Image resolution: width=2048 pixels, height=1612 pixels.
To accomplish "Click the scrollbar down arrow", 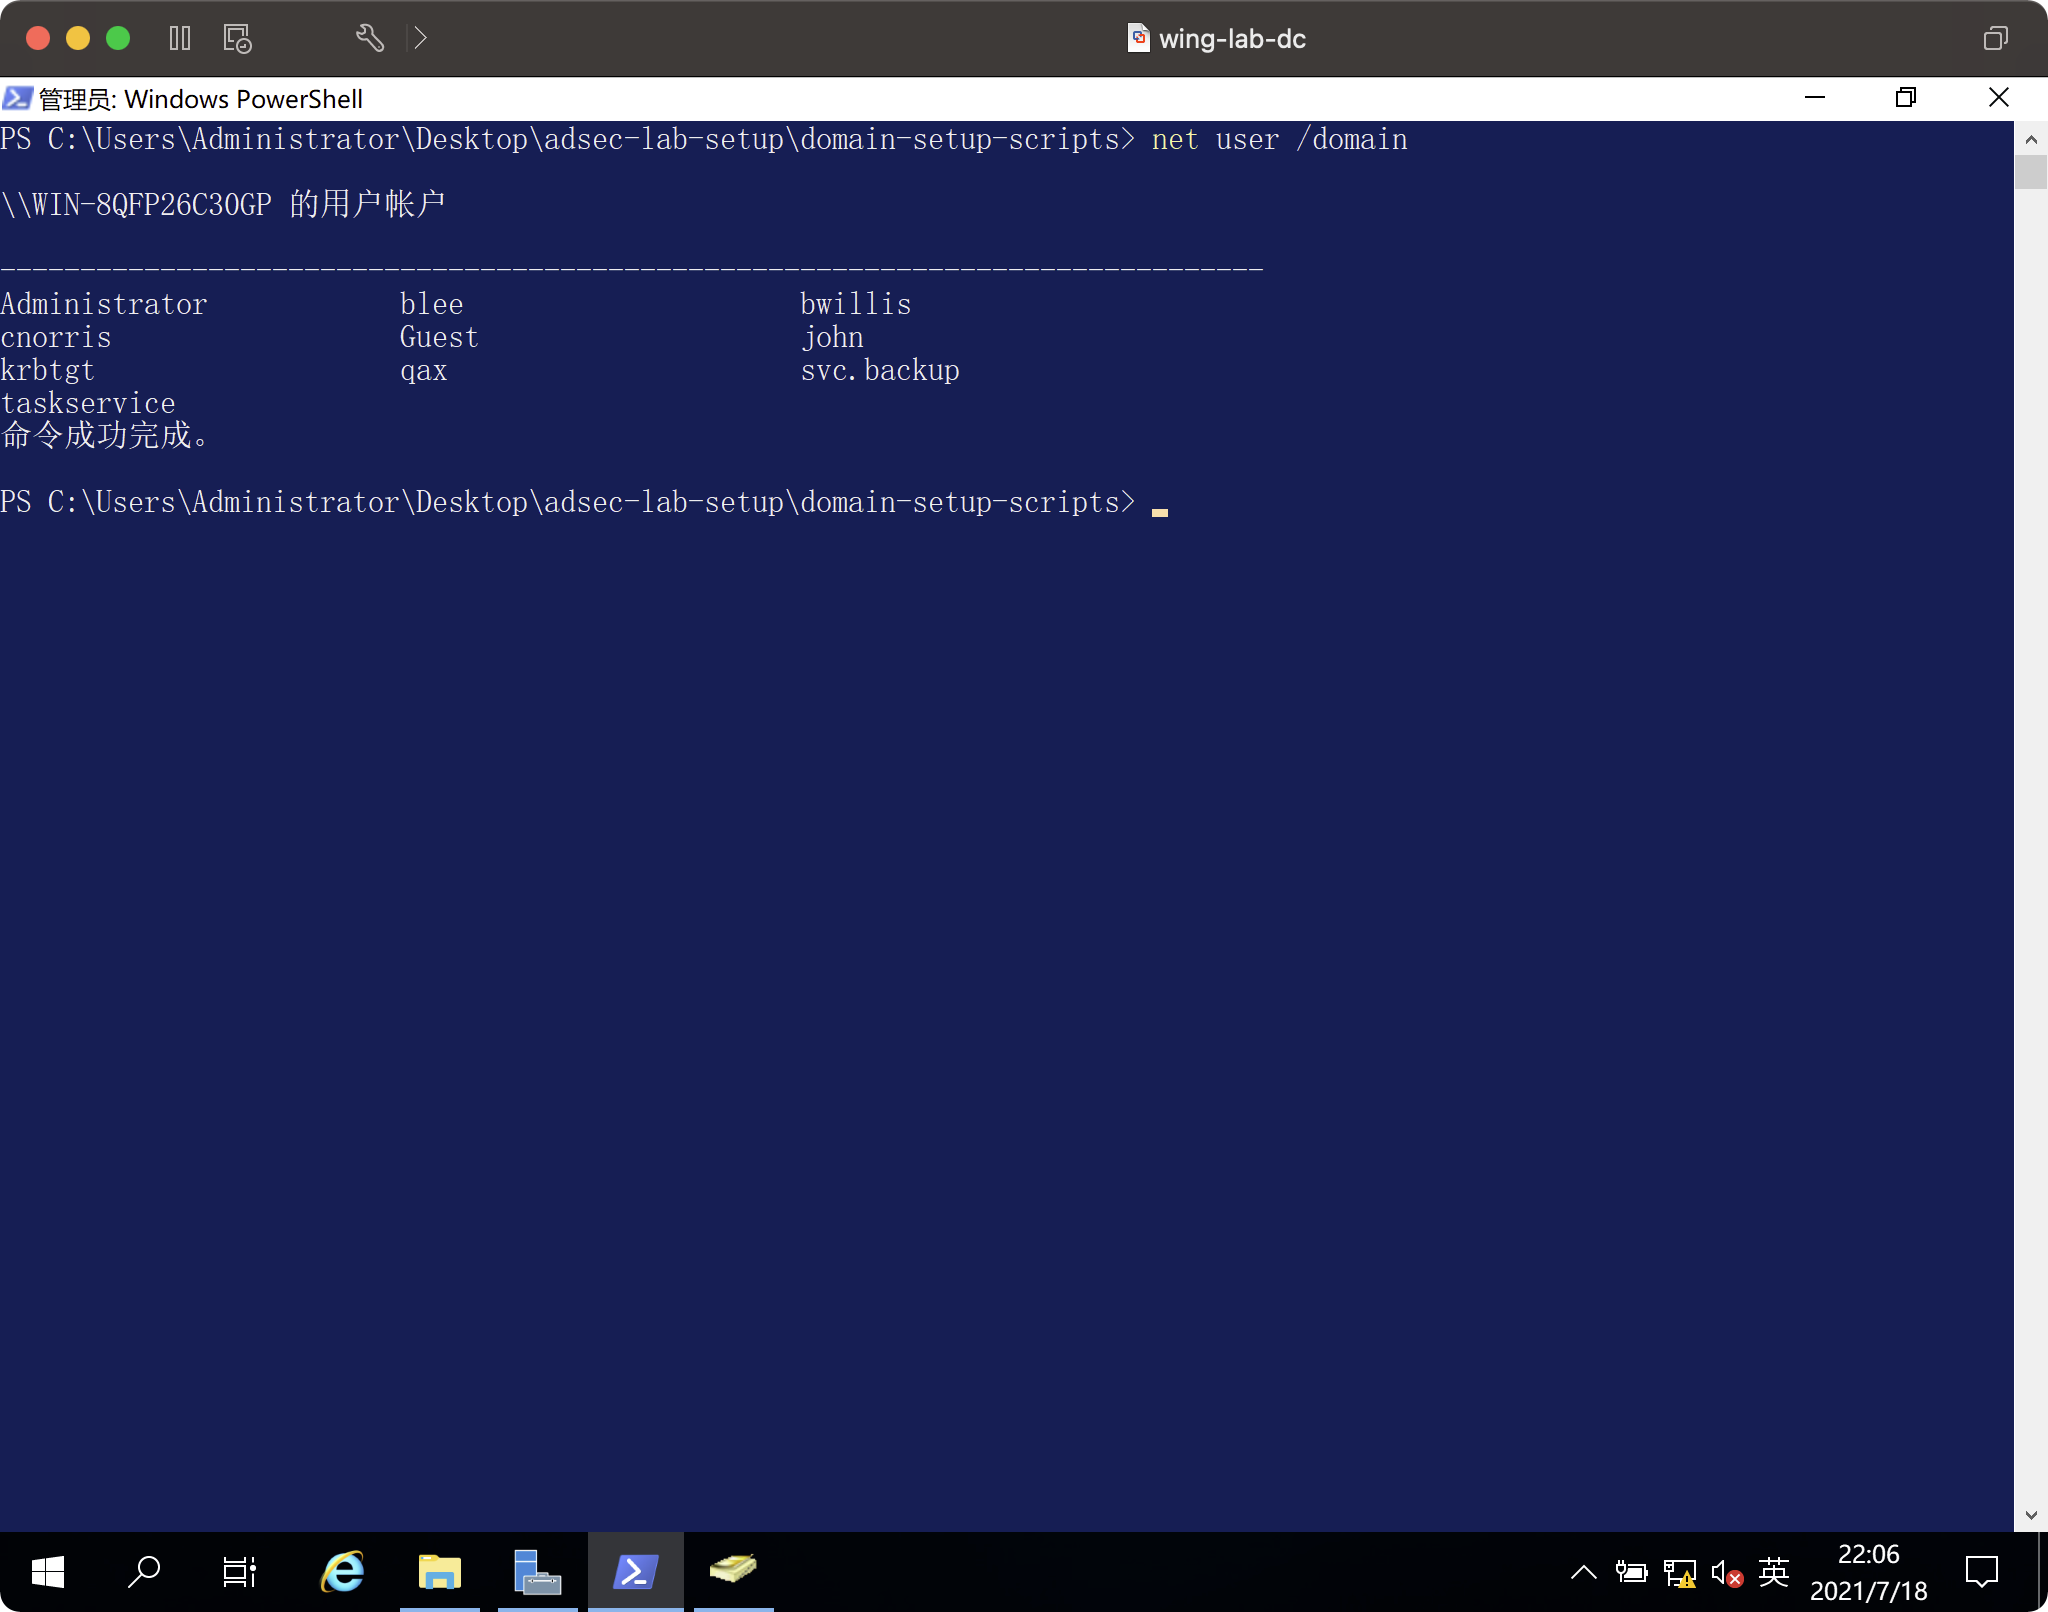I will pyautogui.click(x=2031, y=1515).
